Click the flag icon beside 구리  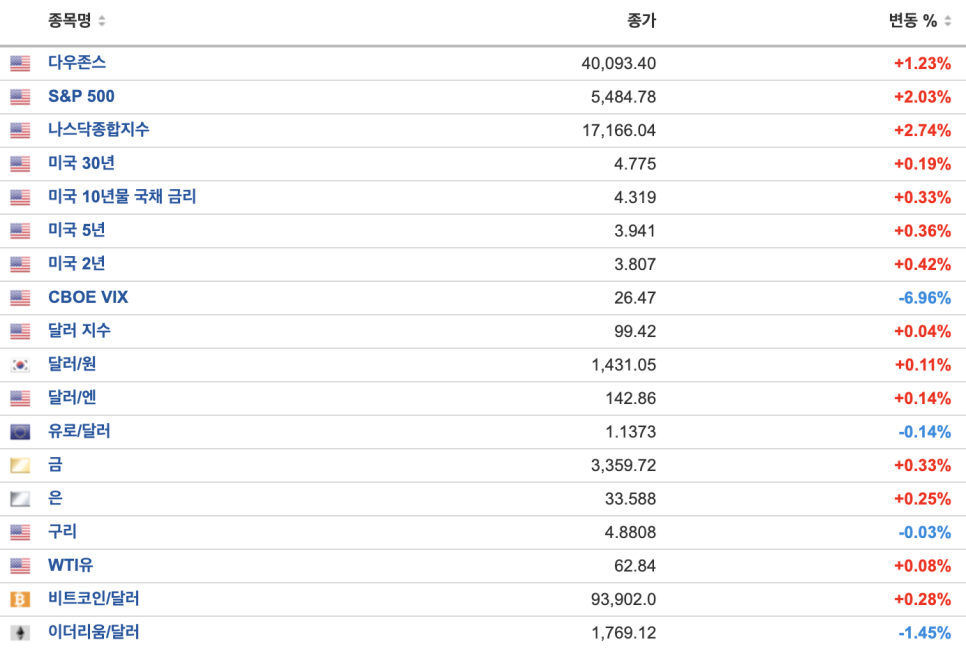tap(20, 533)
